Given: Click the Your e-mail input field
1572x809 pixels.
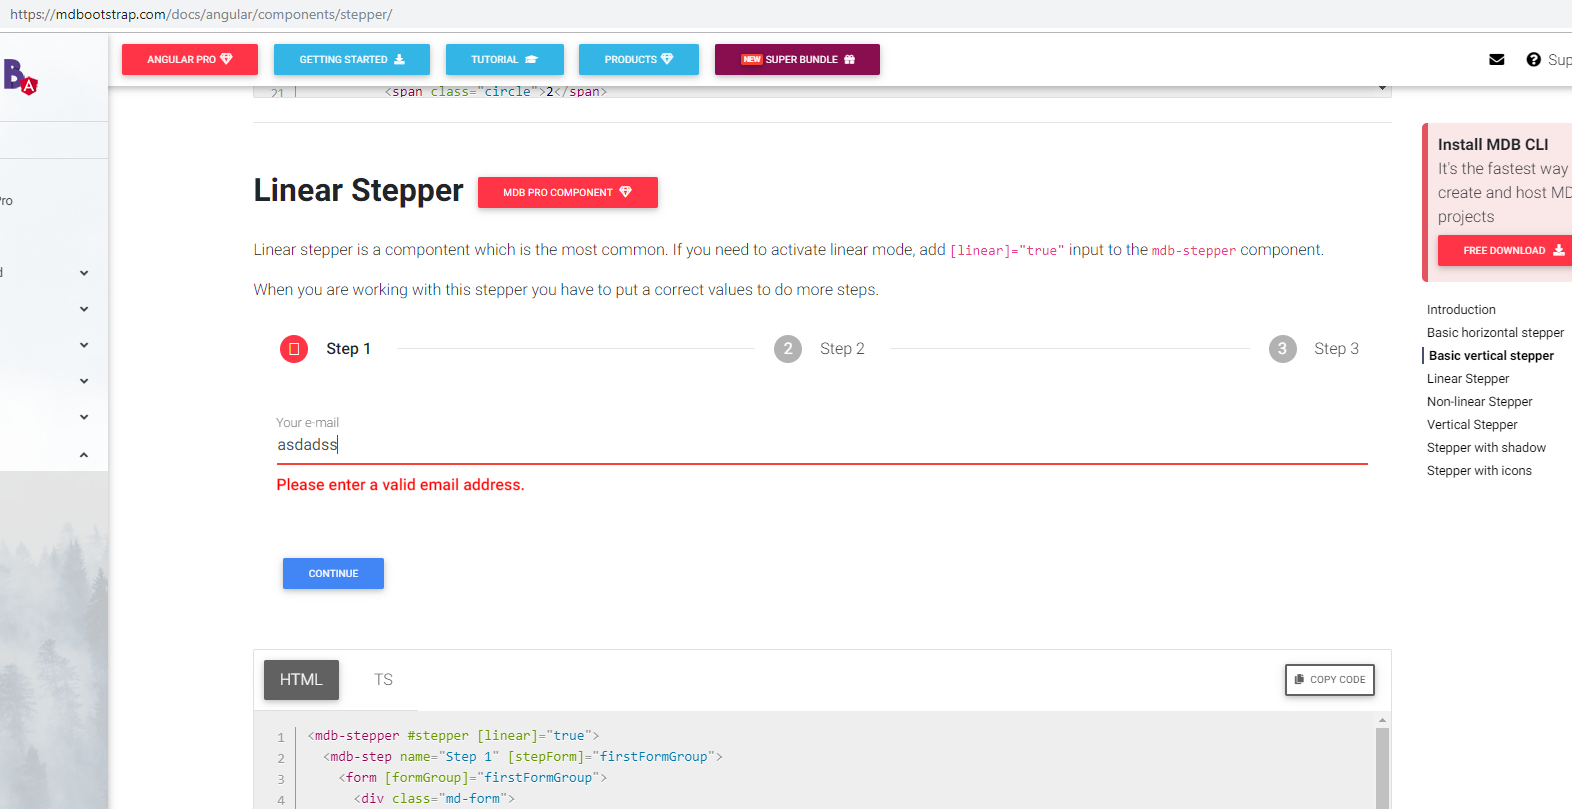Looking at the screenshot, I should (822, 445).
